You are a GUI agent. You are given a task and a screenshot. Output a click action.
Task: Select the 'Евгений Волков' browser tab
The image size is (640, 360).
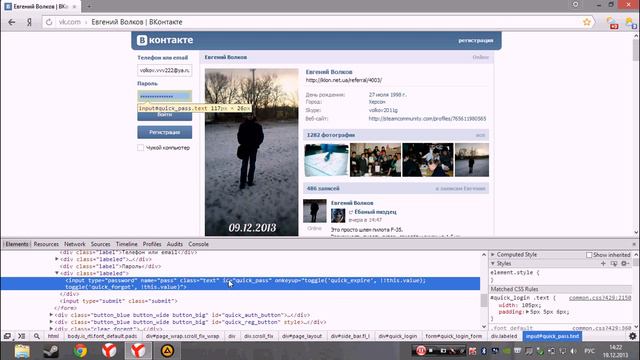[40, 7]
